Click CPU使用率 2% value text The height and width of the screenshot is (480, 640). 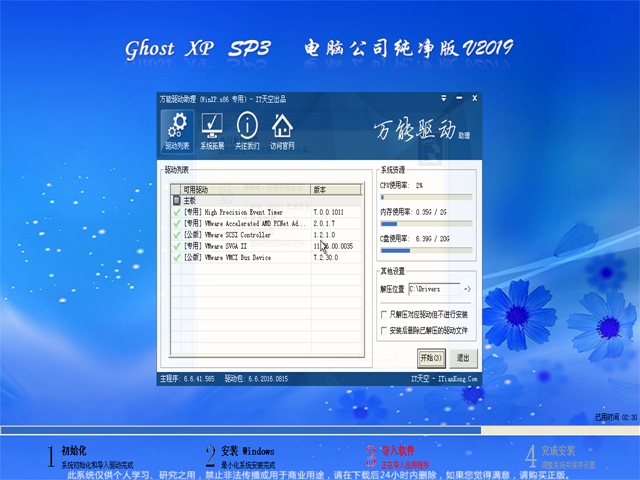[401, 185]
